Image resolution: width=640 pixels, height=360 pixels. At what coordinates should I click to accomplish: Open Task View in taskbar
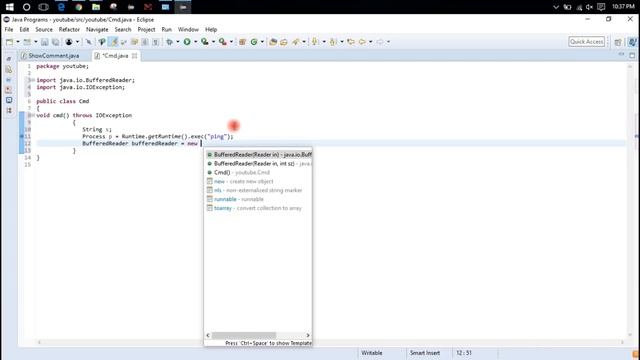(x=44, y=7)
